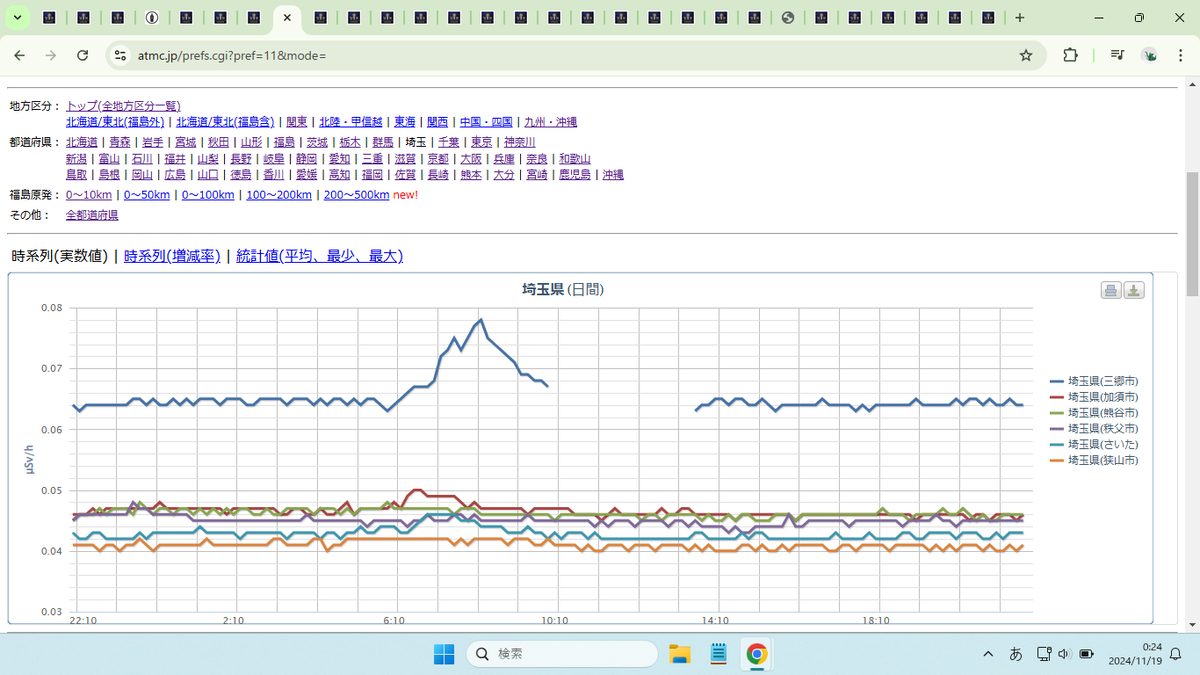The height and width of the screenshot is (675, 1200).
Task: Toggle the 埼玉県(加須市) legend series
Action: (x=1094, y=397)
